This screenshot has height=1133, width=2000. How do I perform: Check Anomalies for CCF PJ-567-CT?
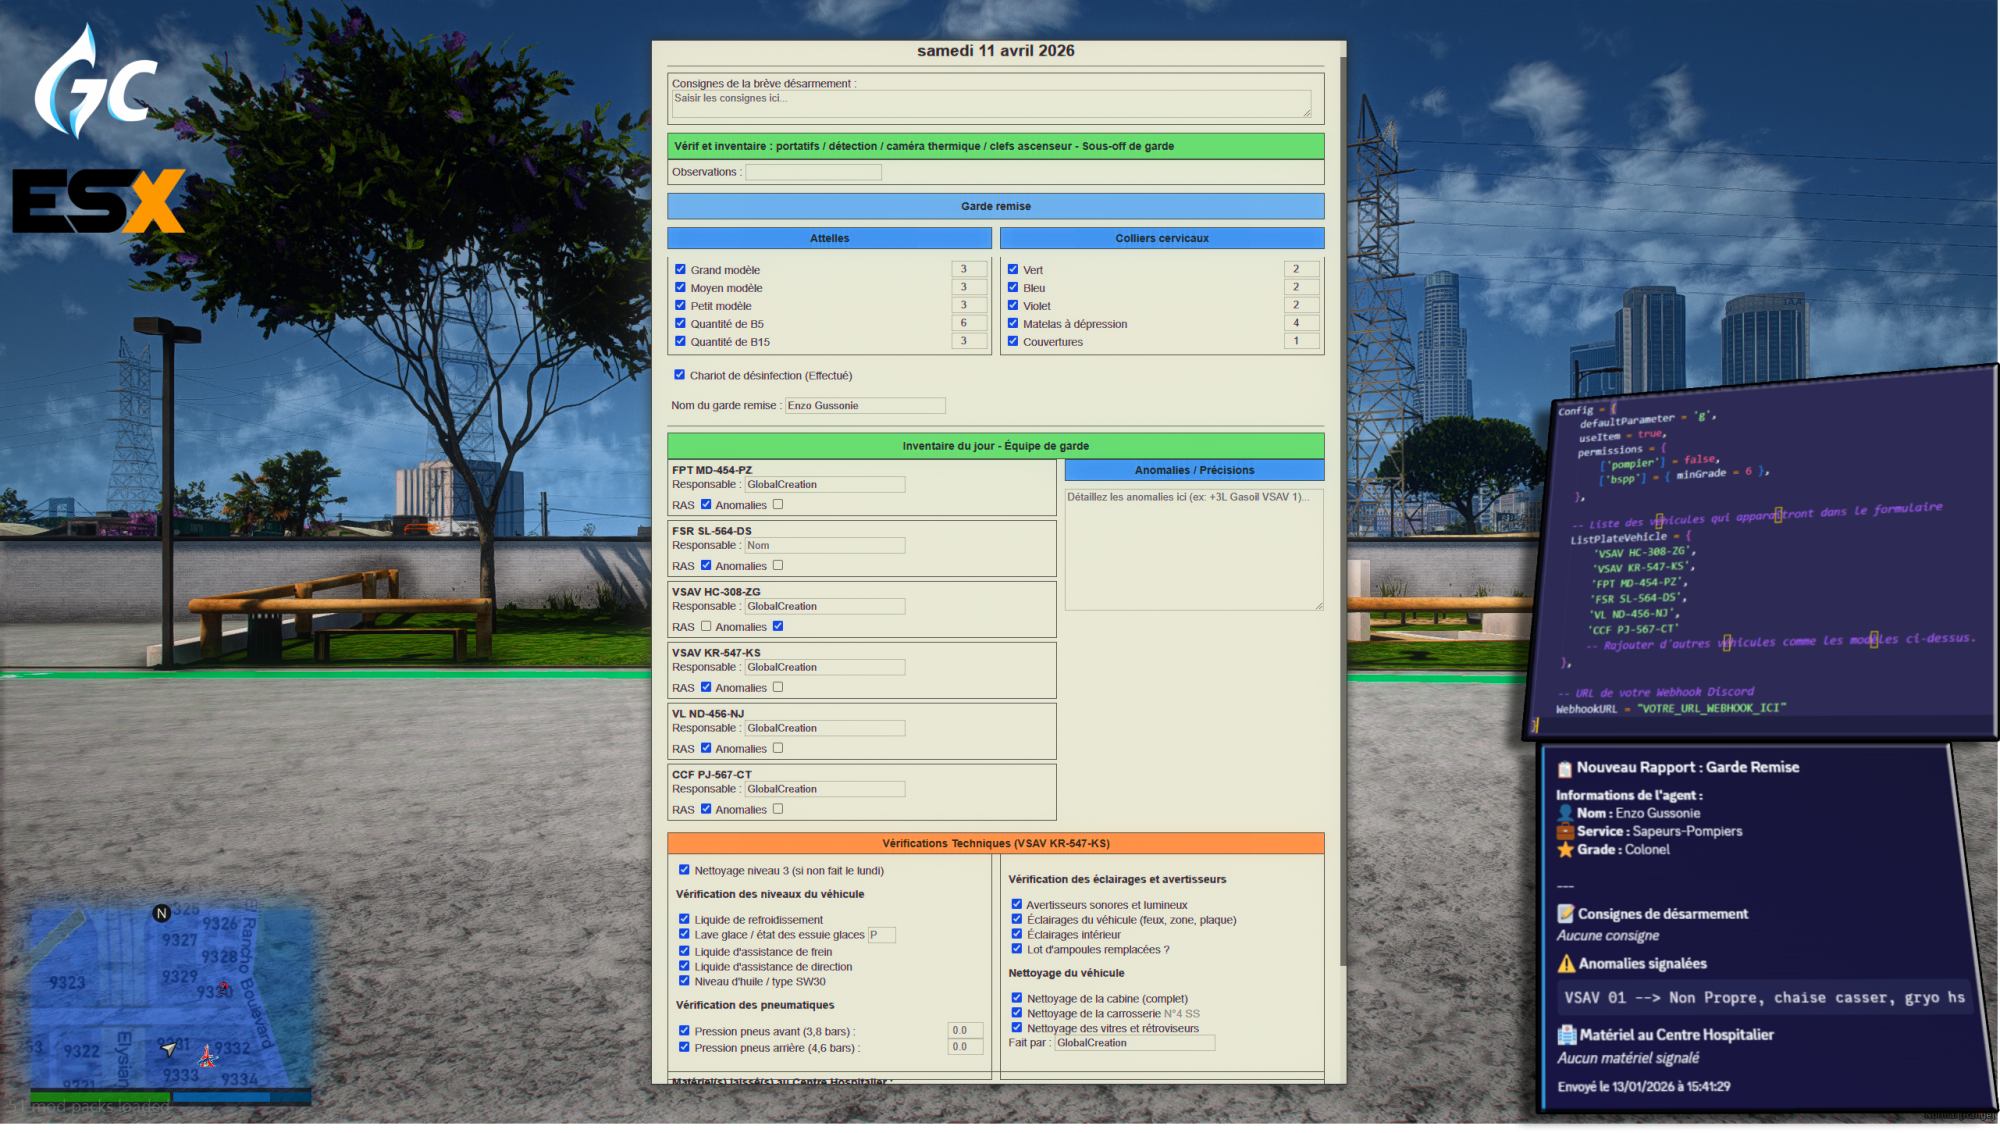[778, 809]
